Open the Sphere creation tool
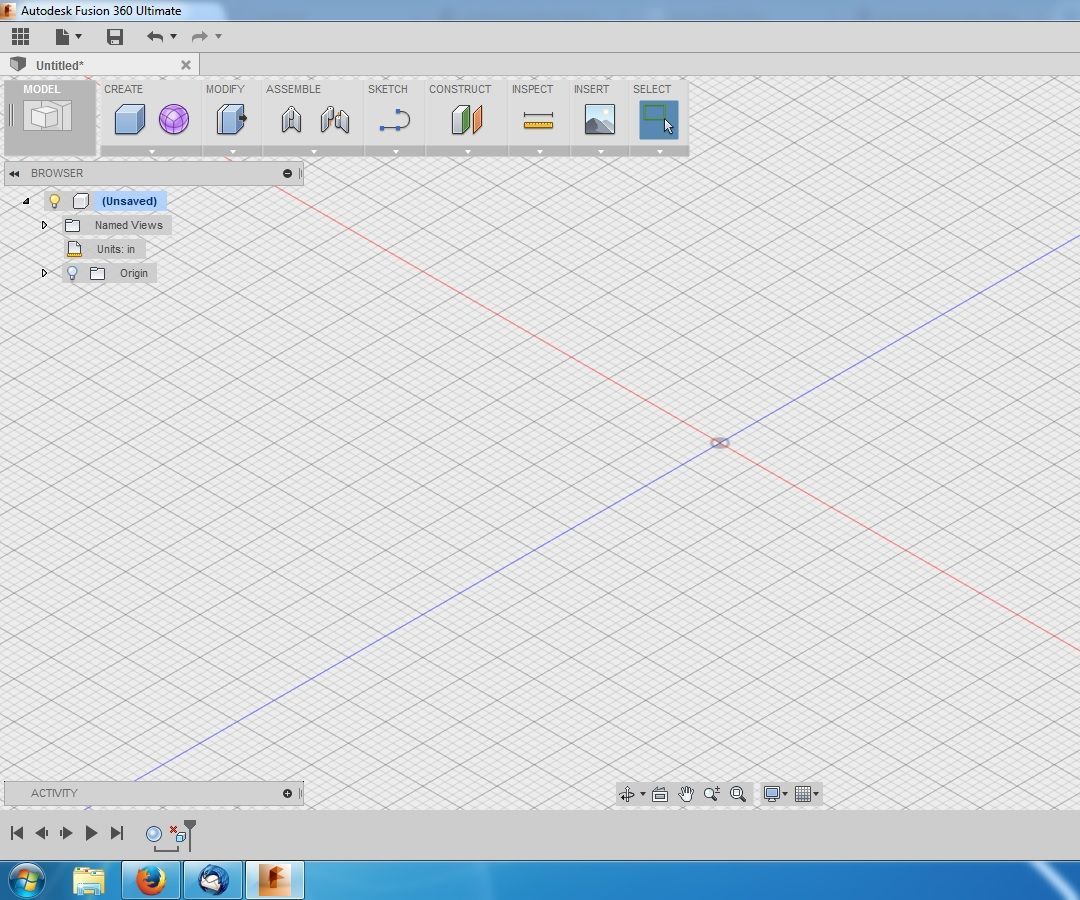Screen dimensions: 1080x900 point(174,120)
